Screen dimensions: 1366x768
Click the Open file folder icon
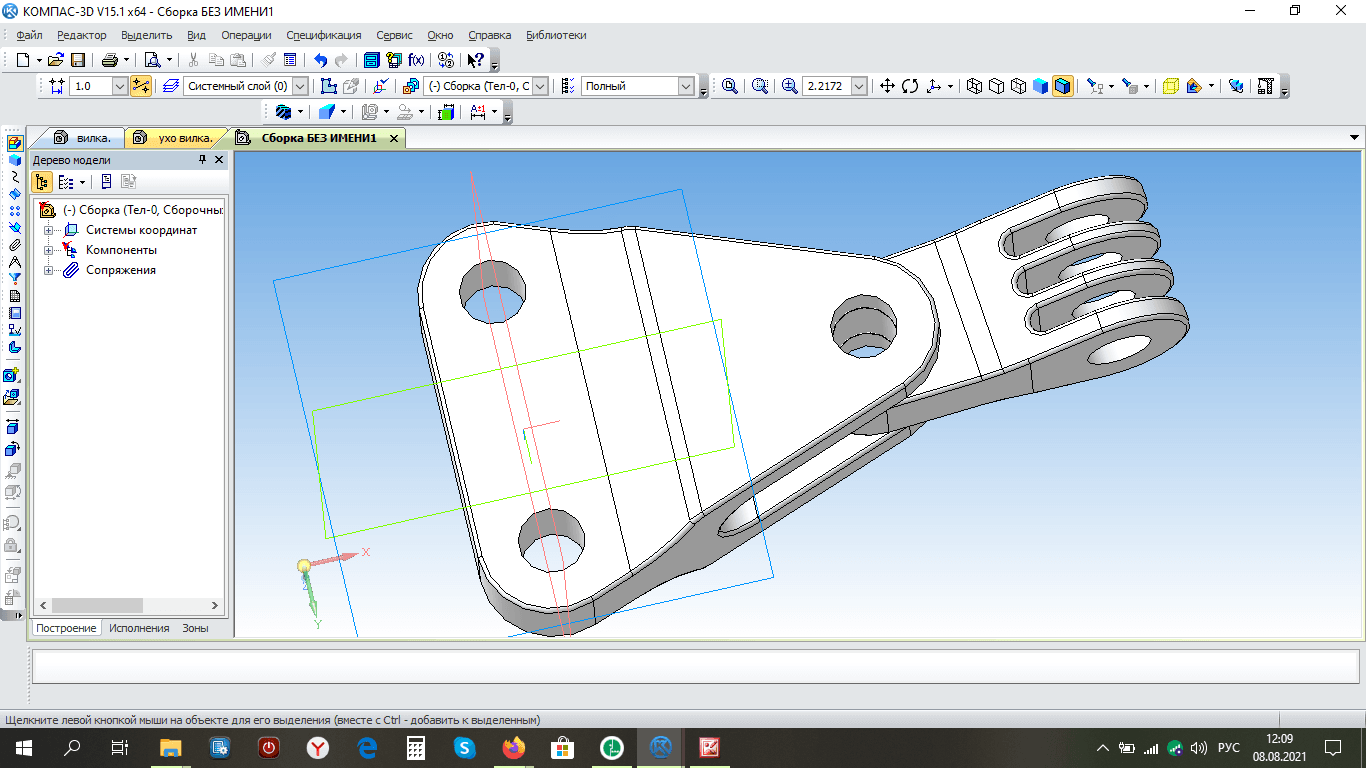(x=56, y=60)
